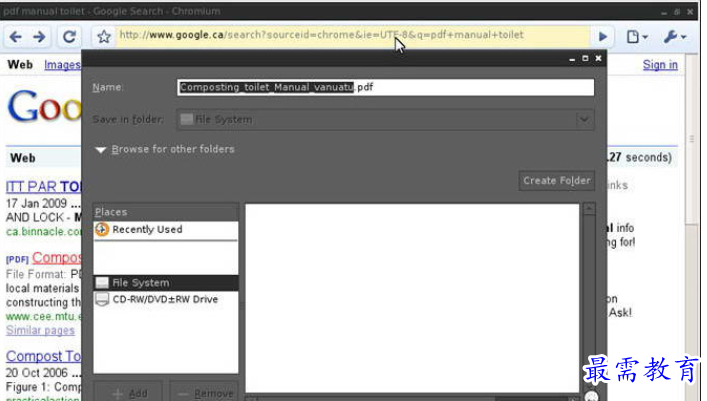Image resolution: width=707 pixels, height=401 pixels.
Task: Select CD-RW/DVD±RW Drive in Places
Action: (165, 300)
